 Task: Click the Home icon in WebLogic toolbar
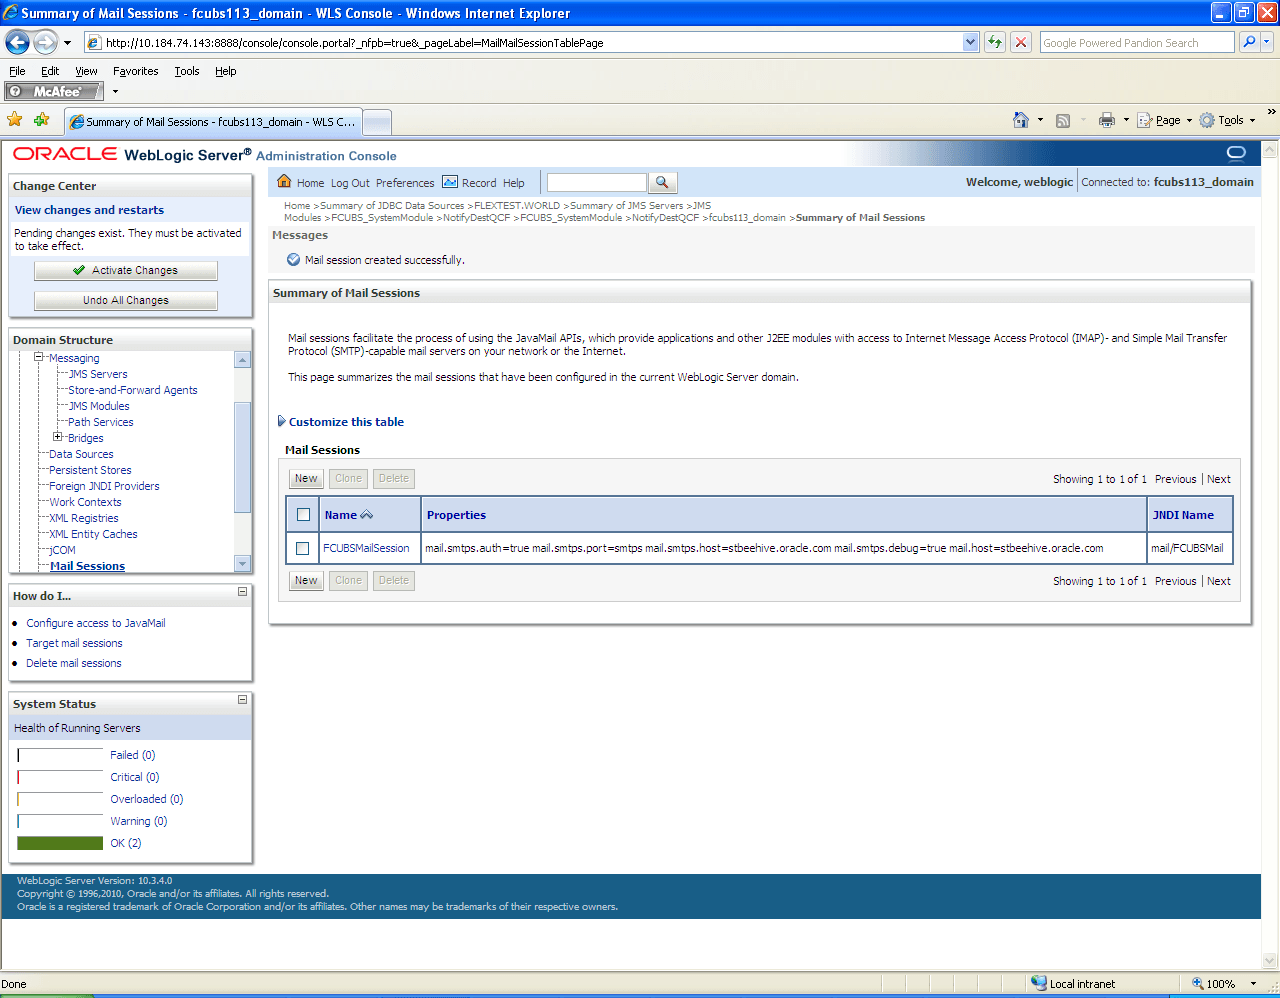click(x=284, y=182)
